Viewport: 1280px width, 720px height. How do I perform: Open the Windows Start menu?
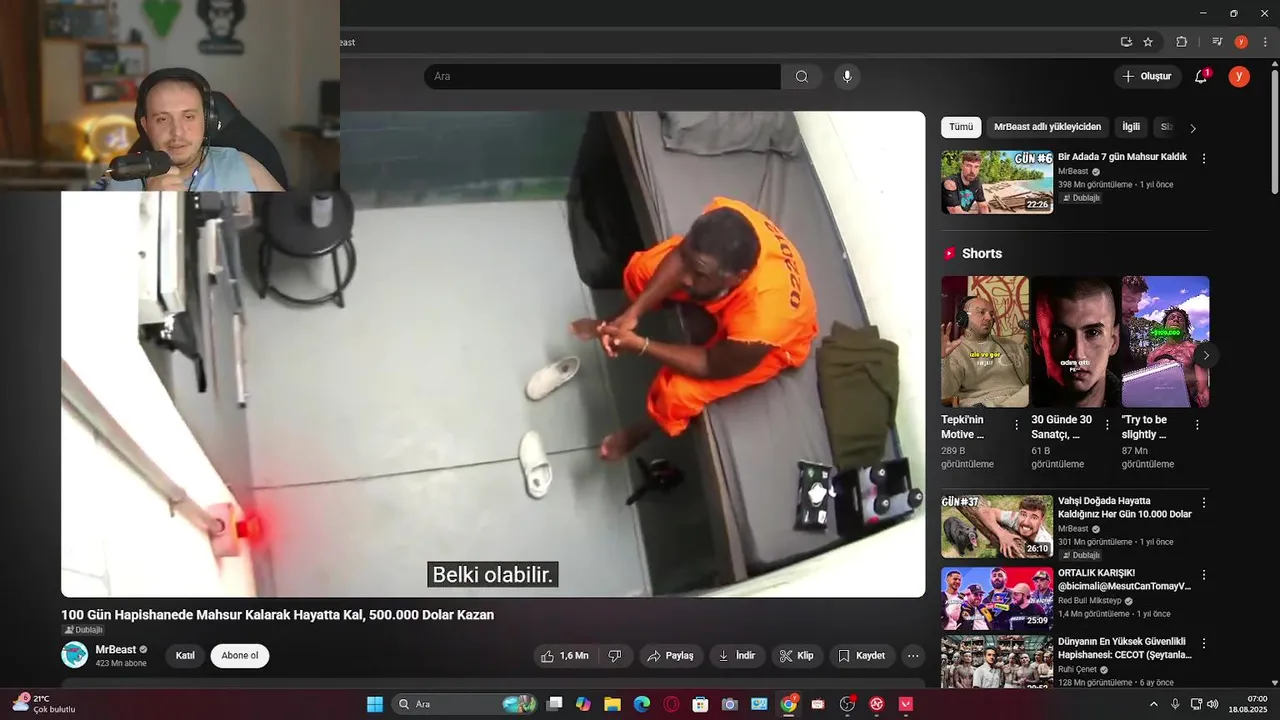(x=375, y=704)
